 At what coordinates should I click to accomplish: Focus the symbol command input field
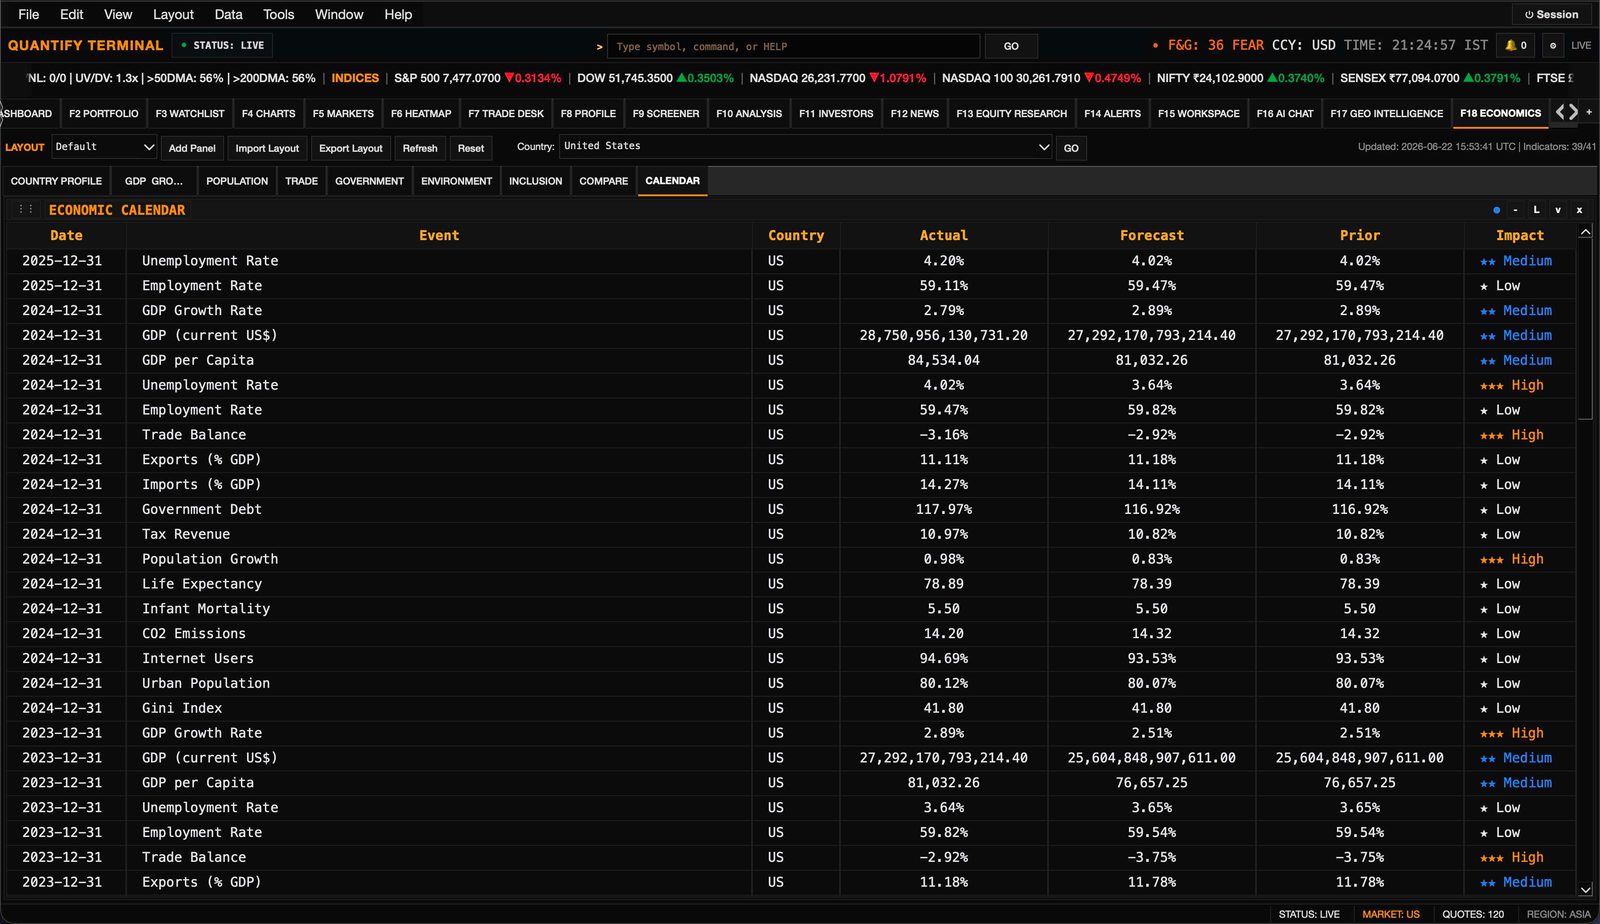[x=793, y=46]
